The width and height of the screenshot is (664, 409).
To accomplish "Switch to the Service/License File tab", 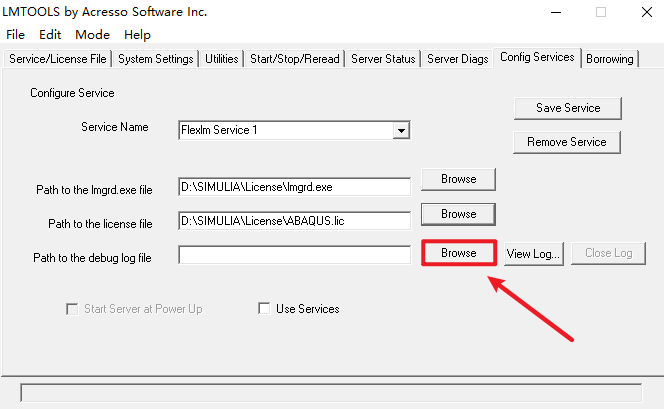I will pyautogui.click(x=58, y=59).
